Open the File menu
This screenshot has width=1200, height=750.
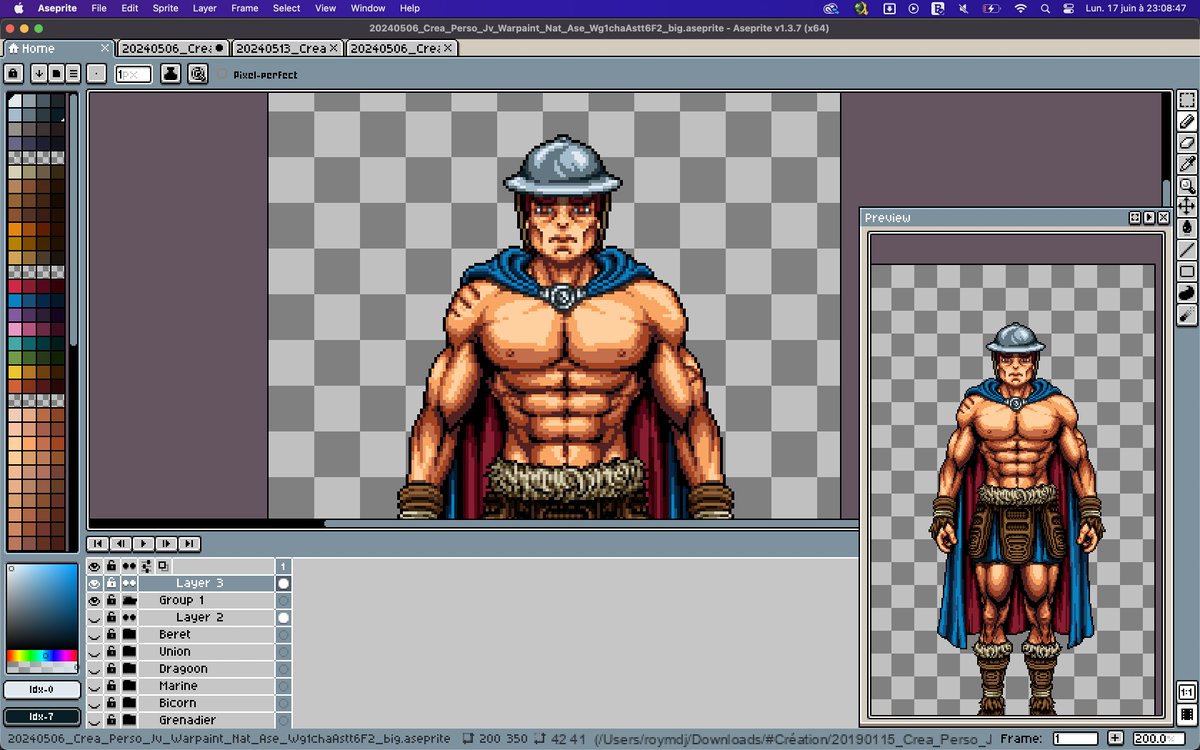coord(99,8)
